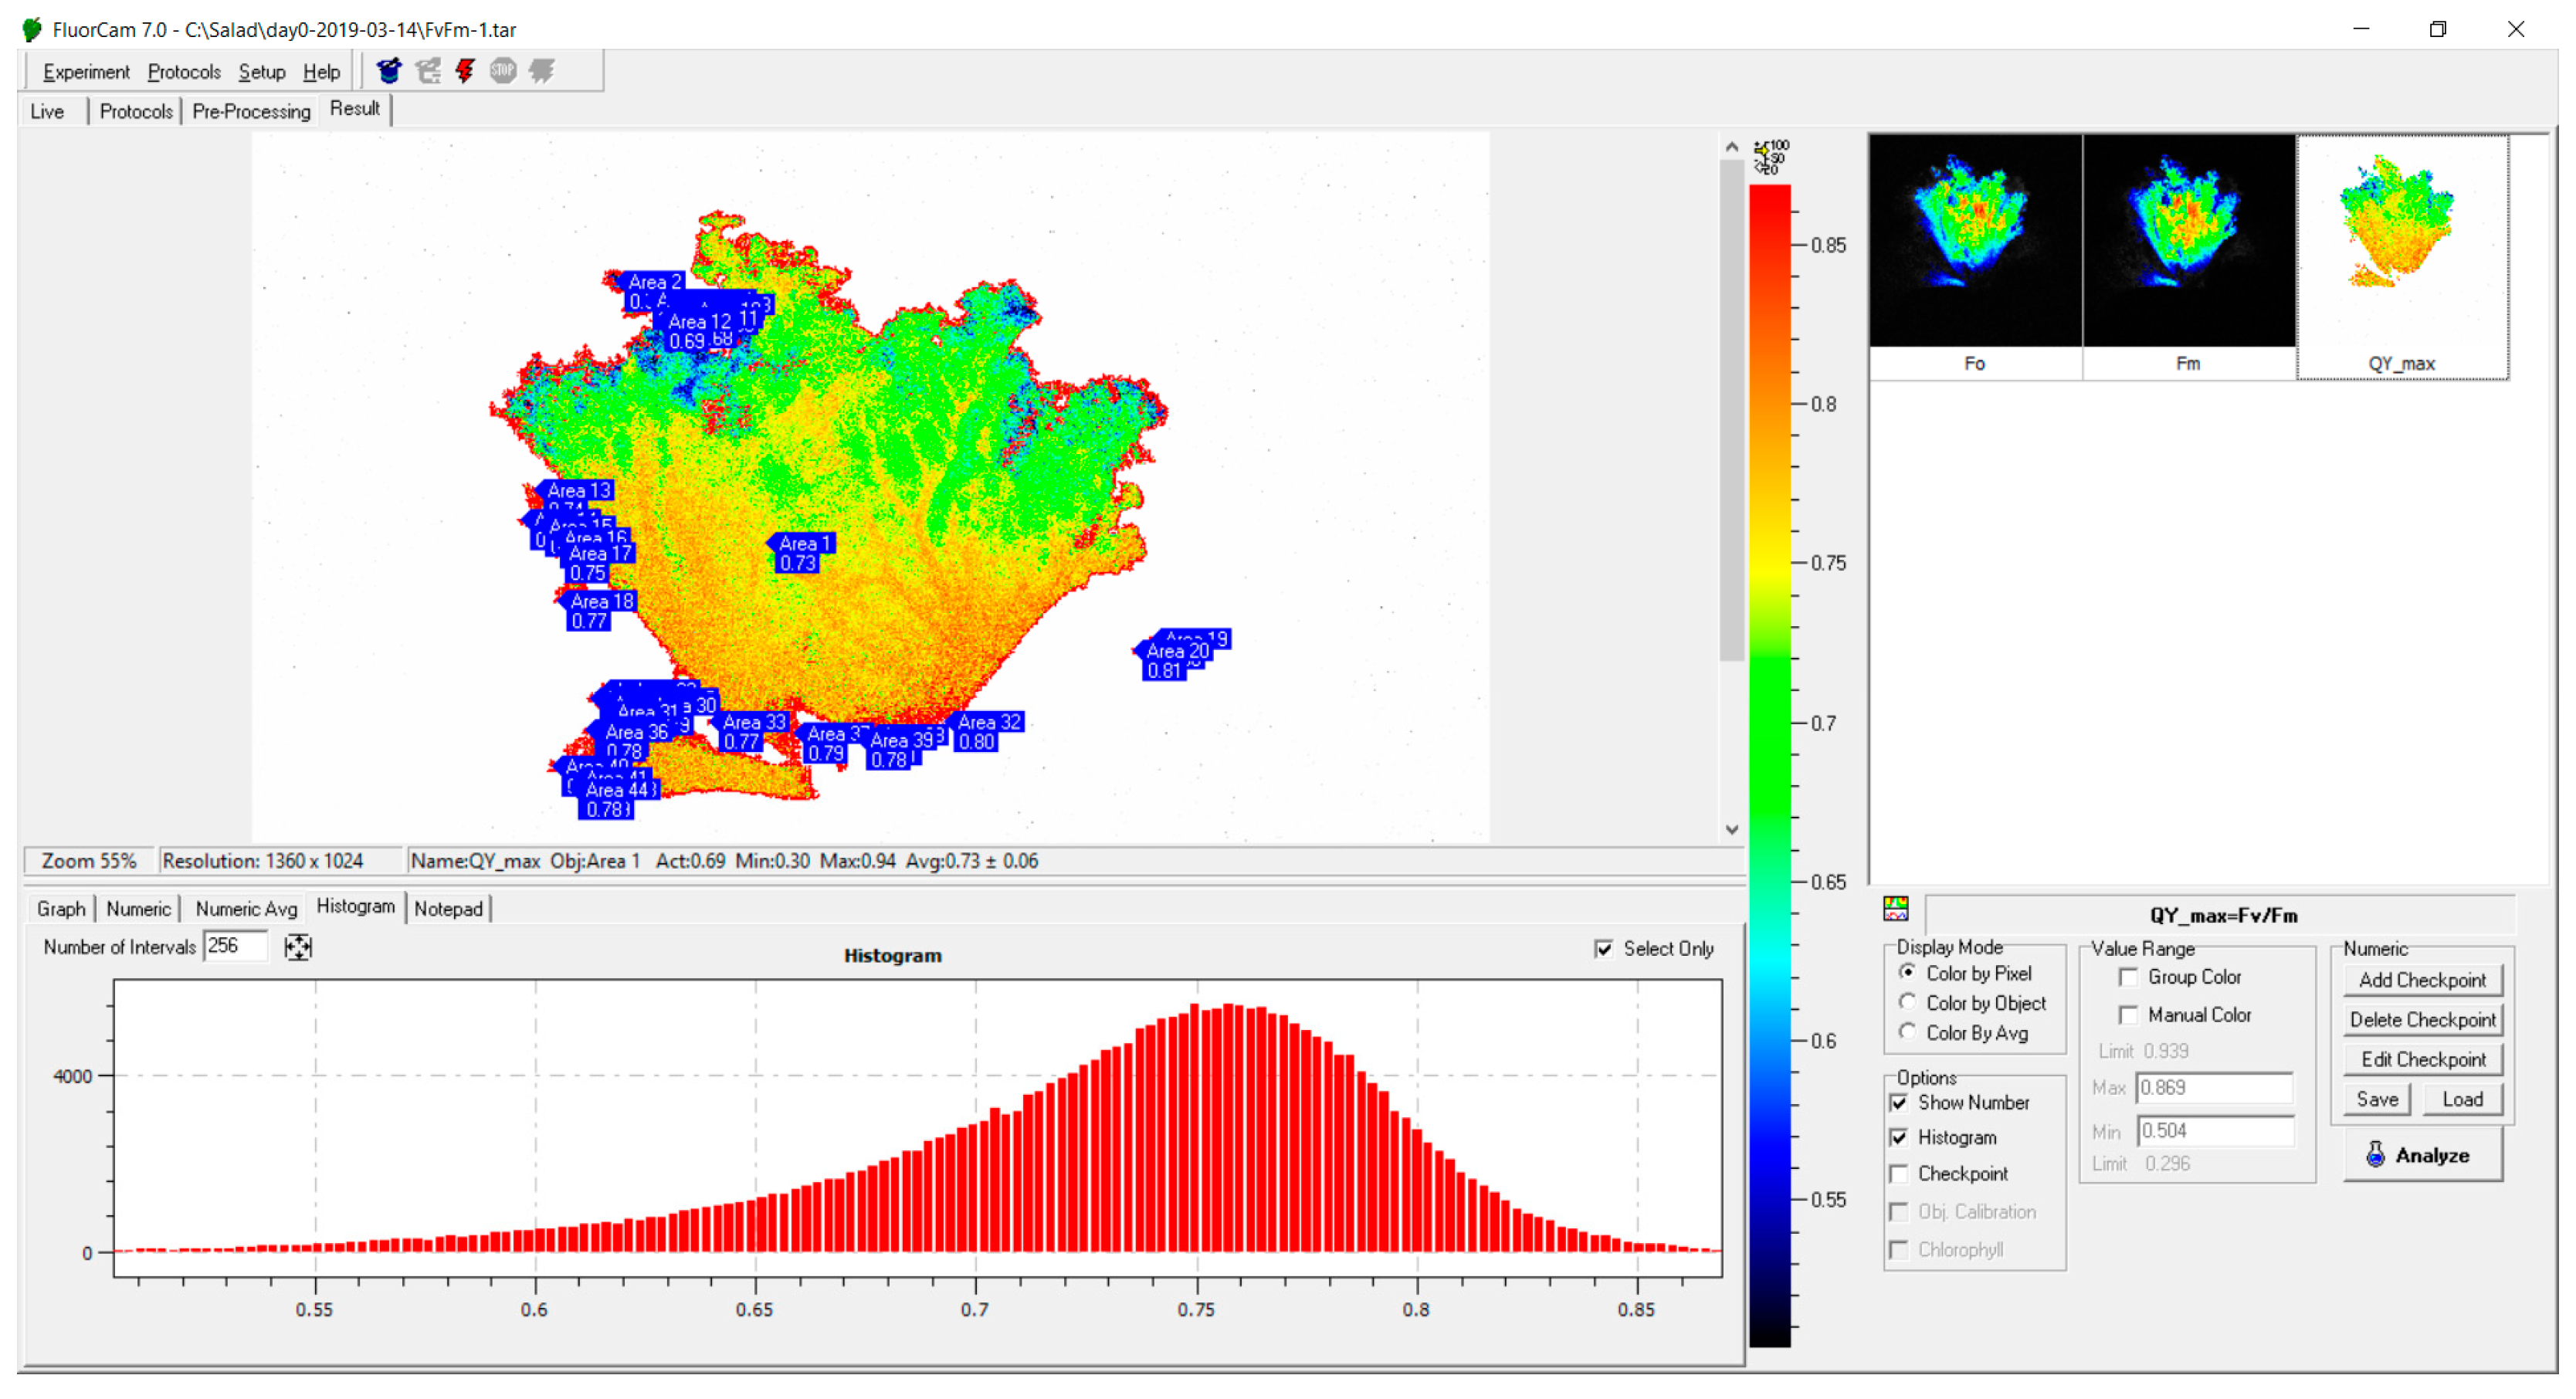Click the histogram autoscale crosshair icon
2576x1399 pixels.
coord(298,946)
